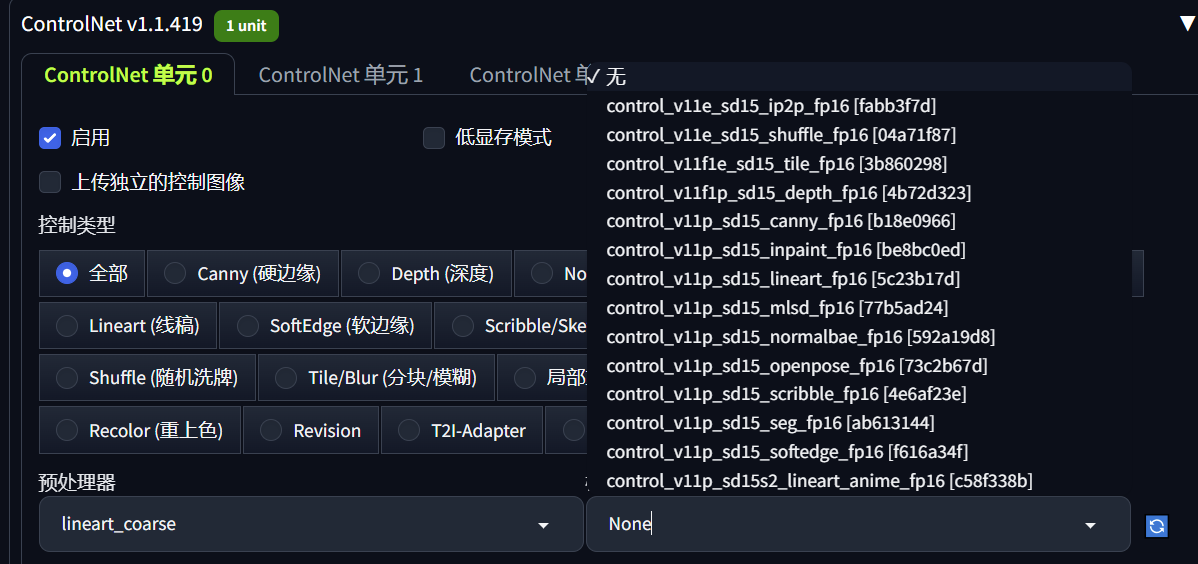The image size is (1198, 564).
Task: Switch to ControlNet 单元 0 tab
Action: 128,75
